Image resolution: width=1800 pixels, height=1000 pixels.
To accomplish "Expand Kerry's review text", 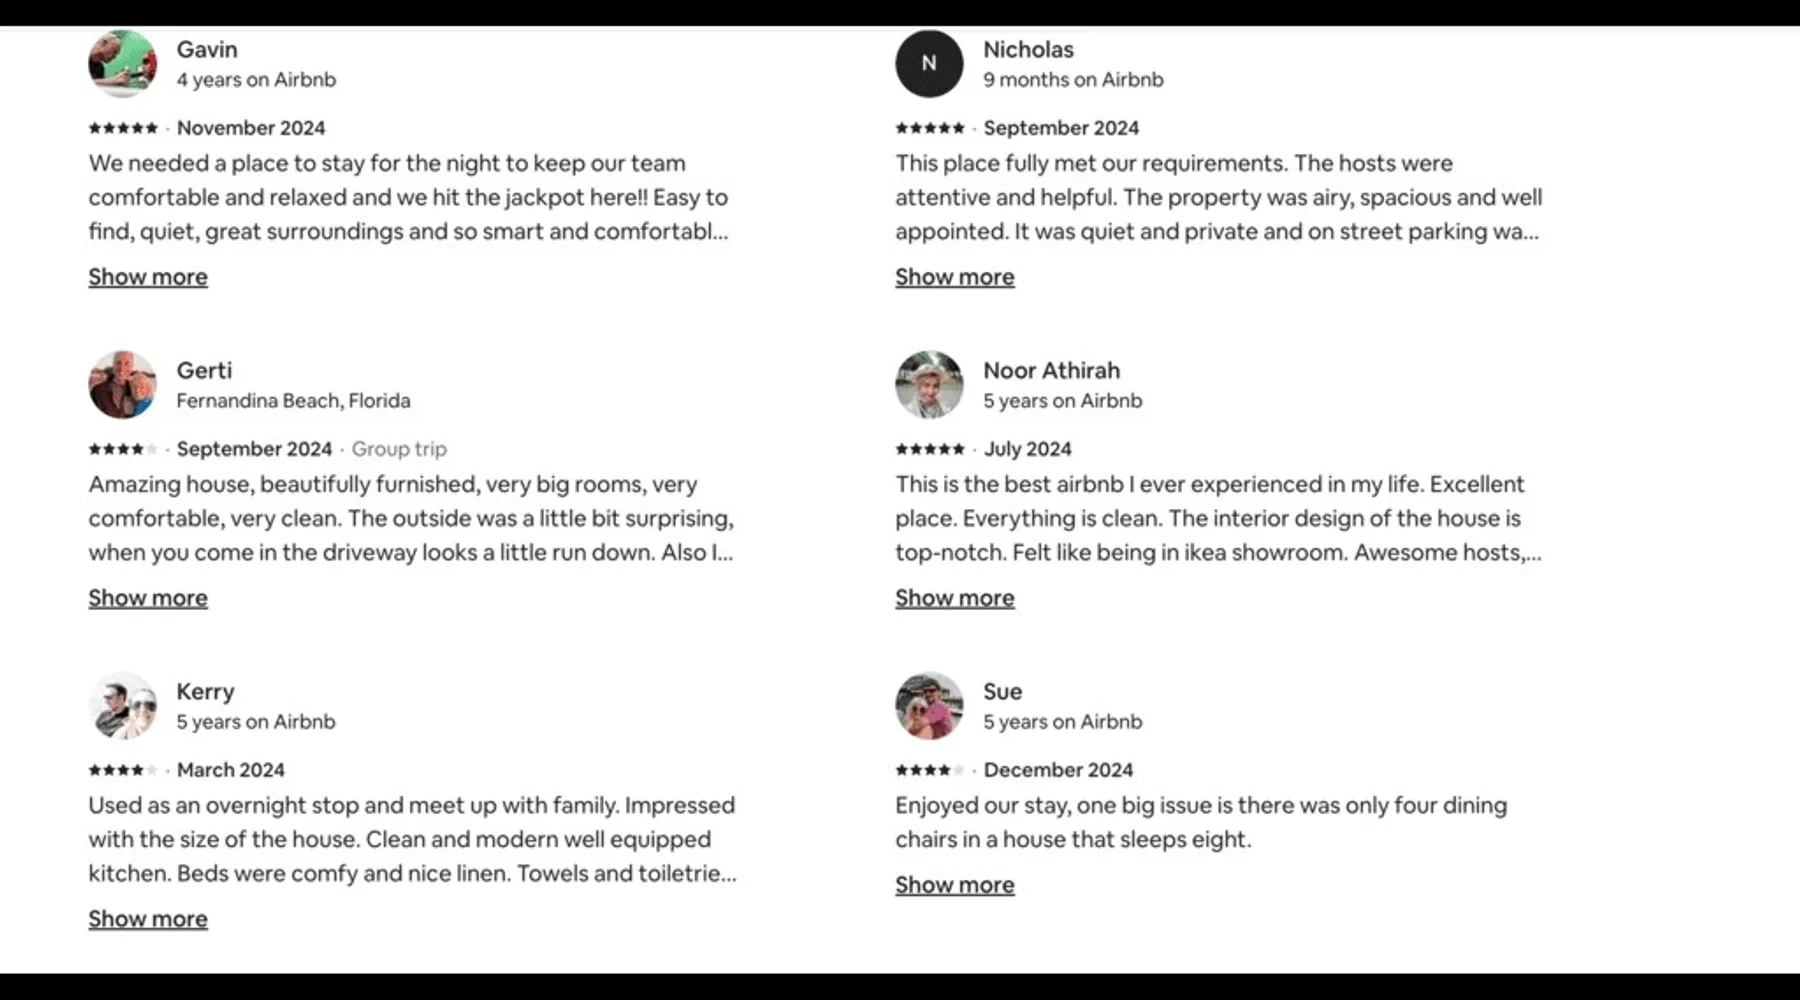I will coord(148,919).
